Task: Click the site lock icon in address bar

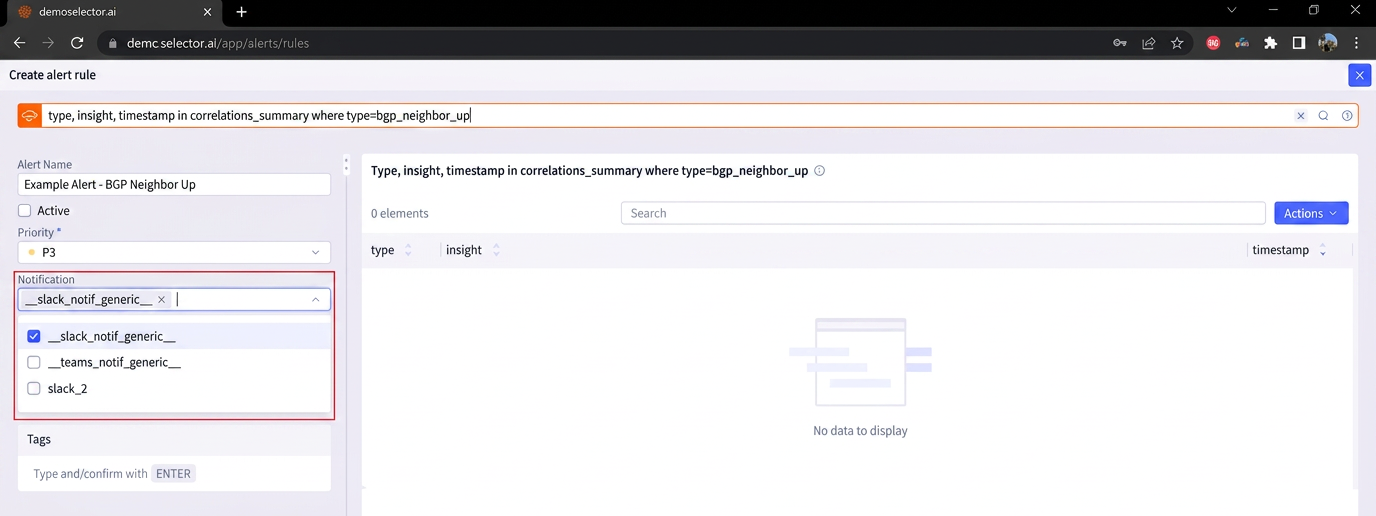Action: pos(112,43)
